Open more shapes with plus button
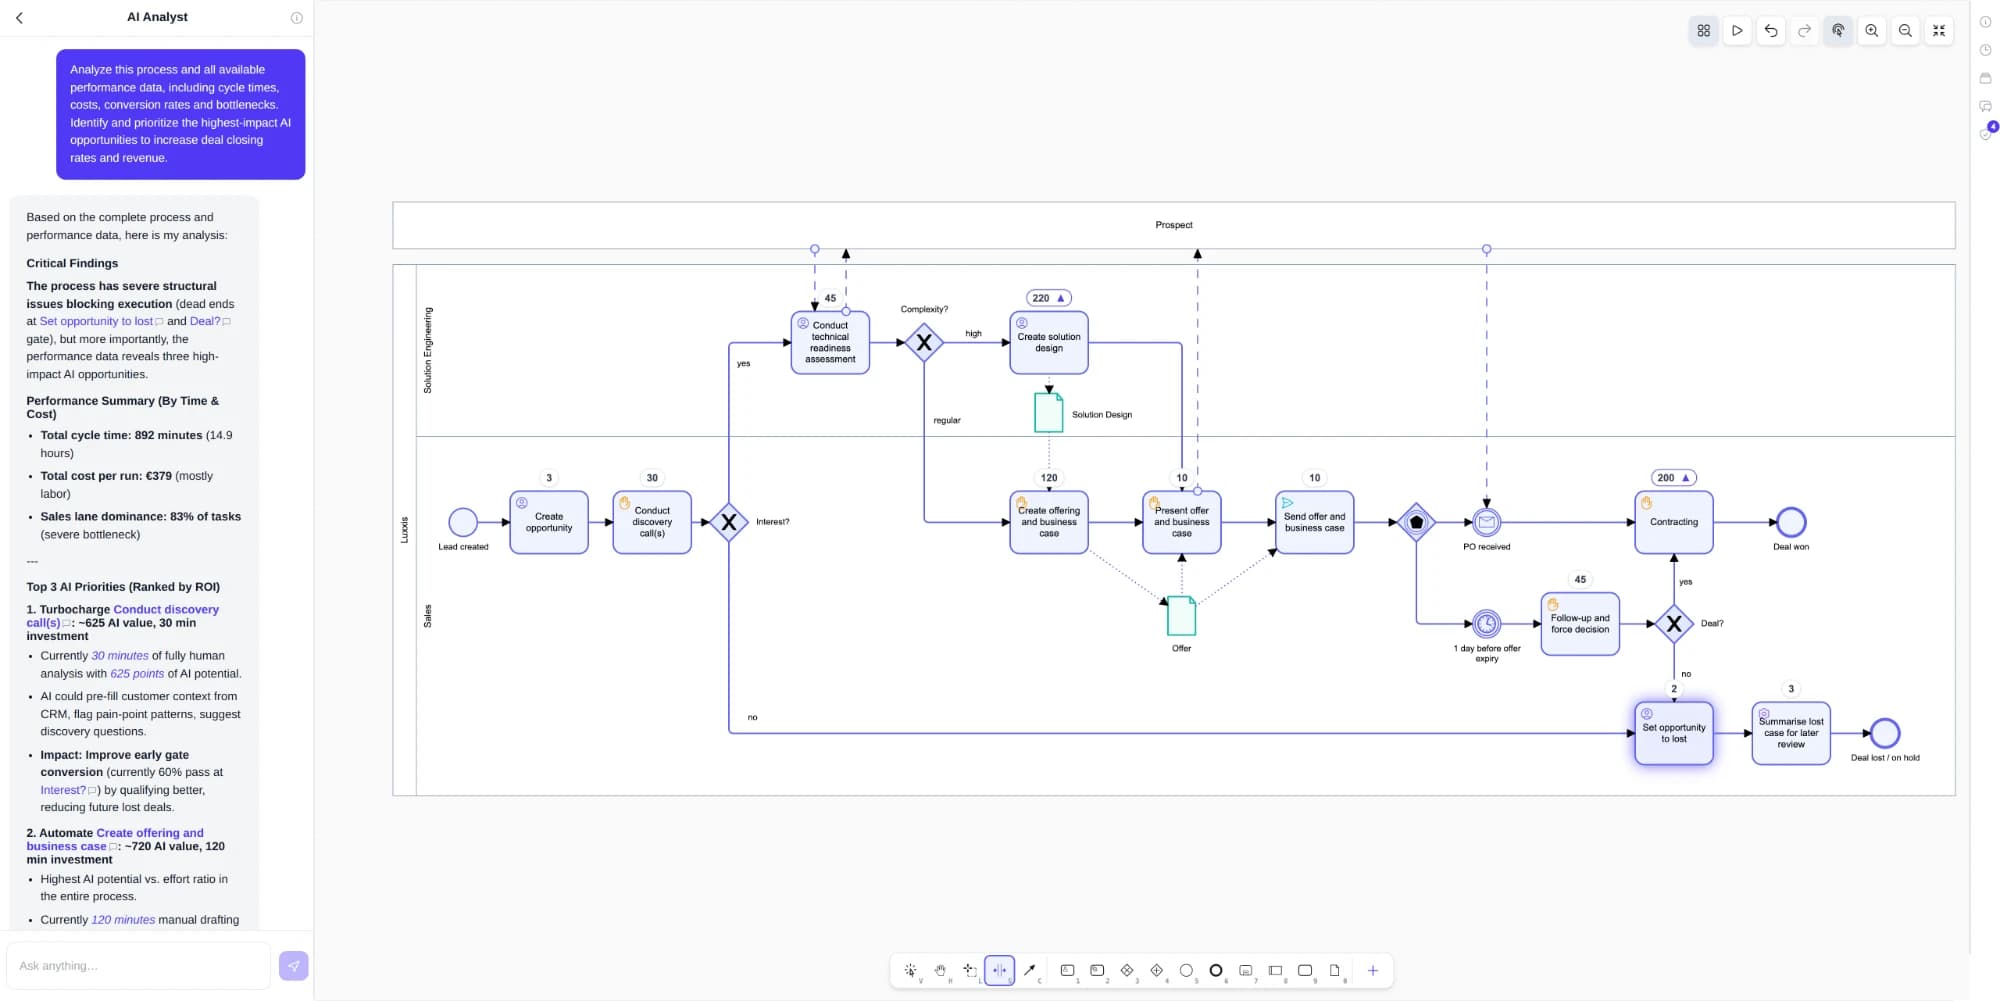The height and width of the screenshot is (1001, 2000). coord(1372,970)
